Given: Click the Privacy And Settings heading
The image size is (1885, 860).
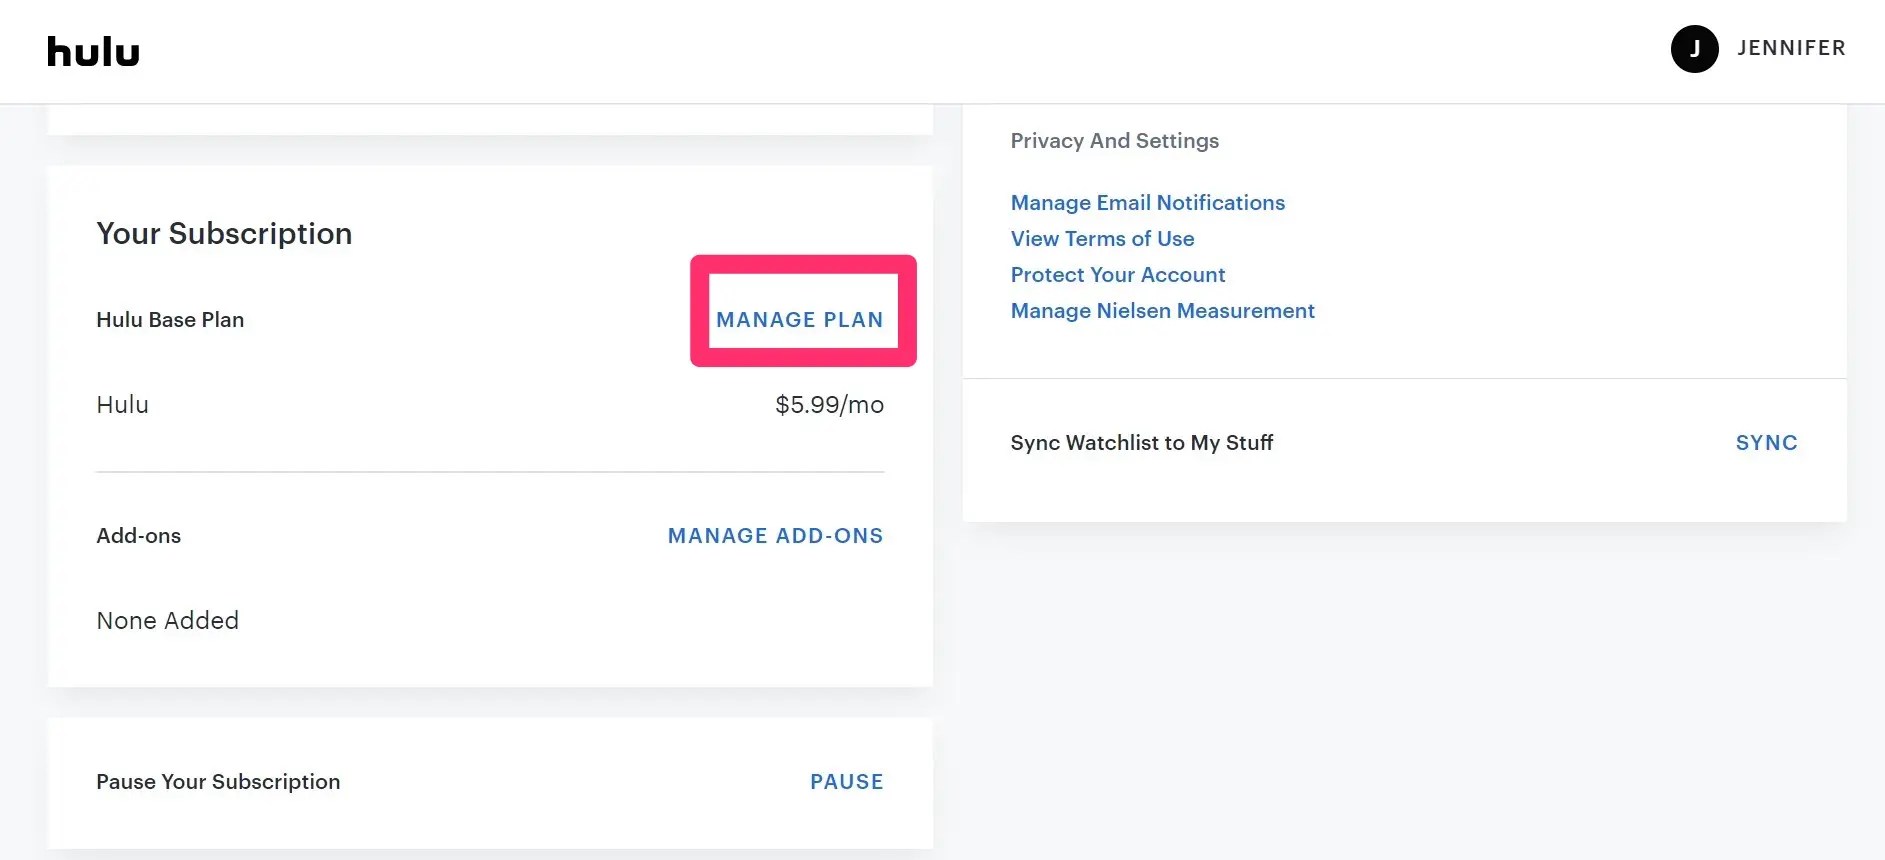Looking at the screenshot, I should 1114,141.
